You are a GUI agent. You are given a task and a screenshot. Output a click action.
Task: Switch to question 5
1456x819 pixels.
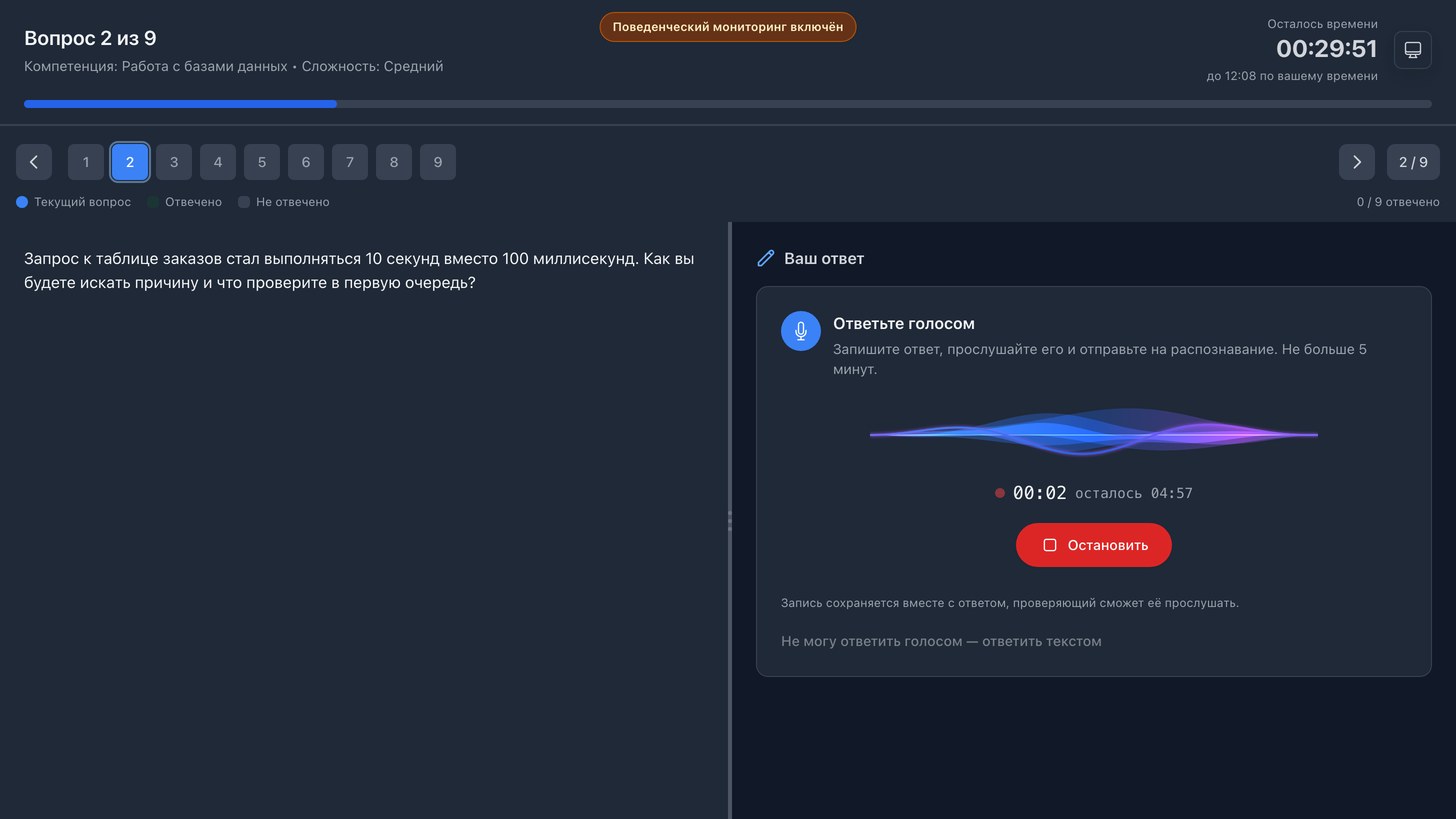pos(262,162)
